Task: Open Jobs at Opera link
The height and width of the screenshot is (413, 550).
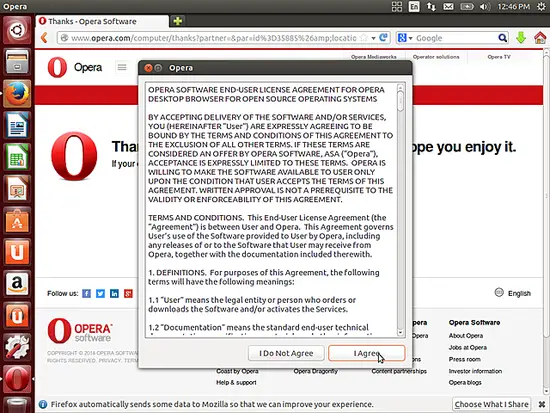Action: (468, 348)
